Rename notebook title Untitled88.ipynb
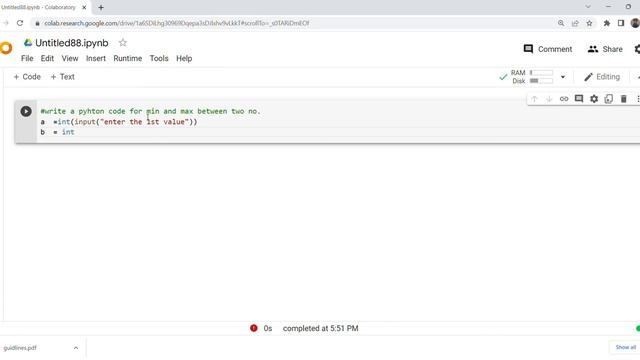 [72, 43]
